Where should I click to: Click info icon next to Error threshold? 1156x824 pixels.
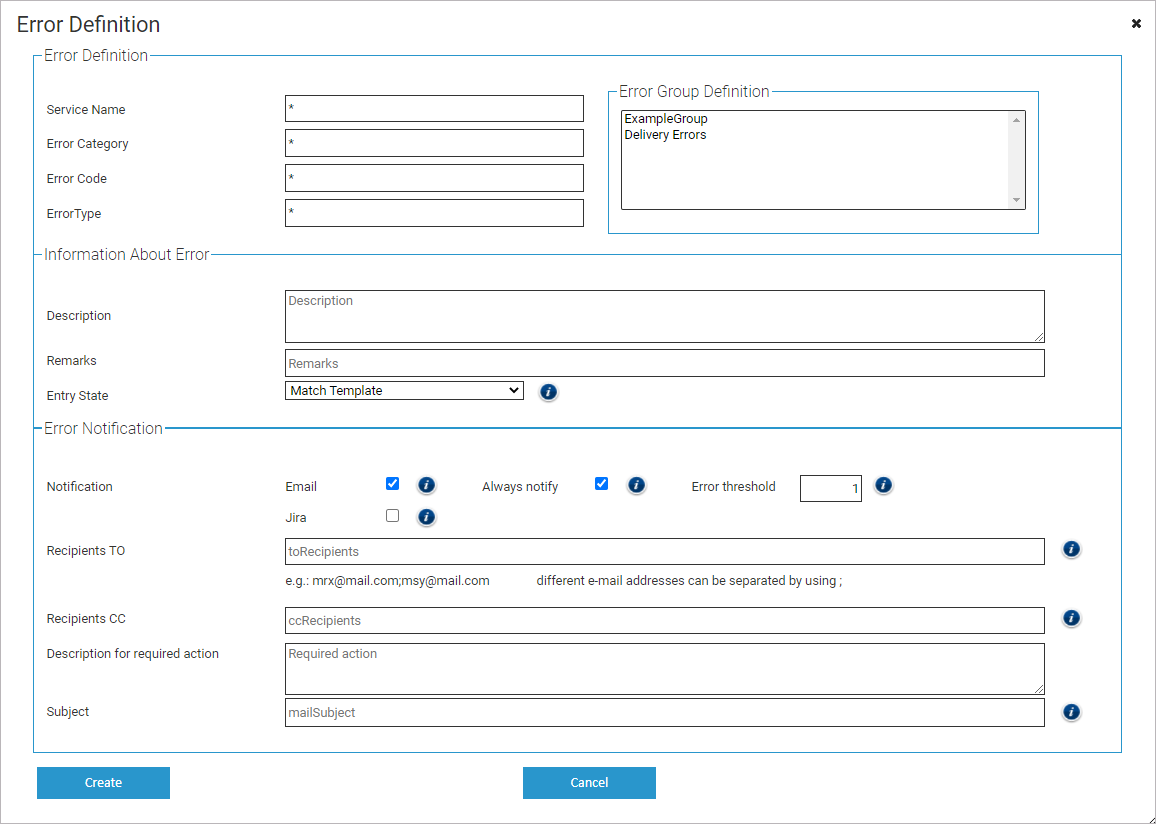click(x=883, y=485)
